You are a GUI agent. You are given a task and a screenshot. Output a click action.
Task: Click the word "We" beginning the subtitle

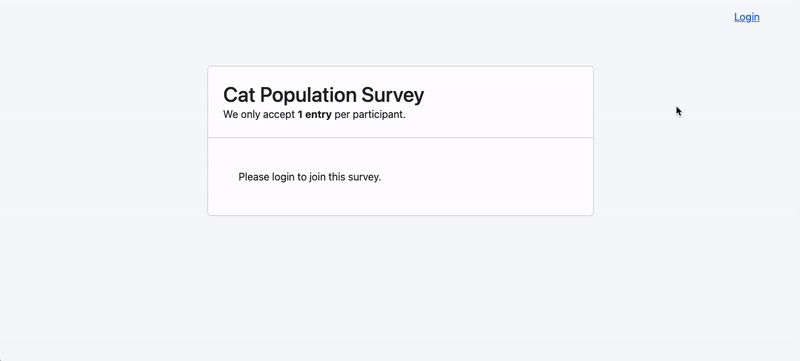[x=230, y=115]
